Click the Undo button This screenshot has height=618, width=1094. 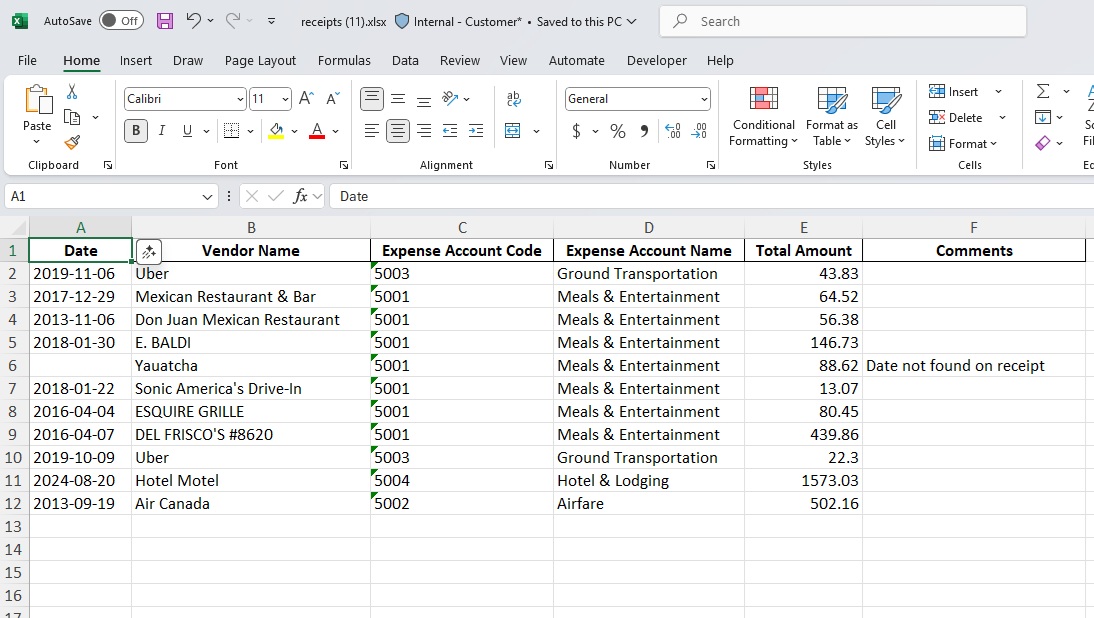tap(194, 19)
